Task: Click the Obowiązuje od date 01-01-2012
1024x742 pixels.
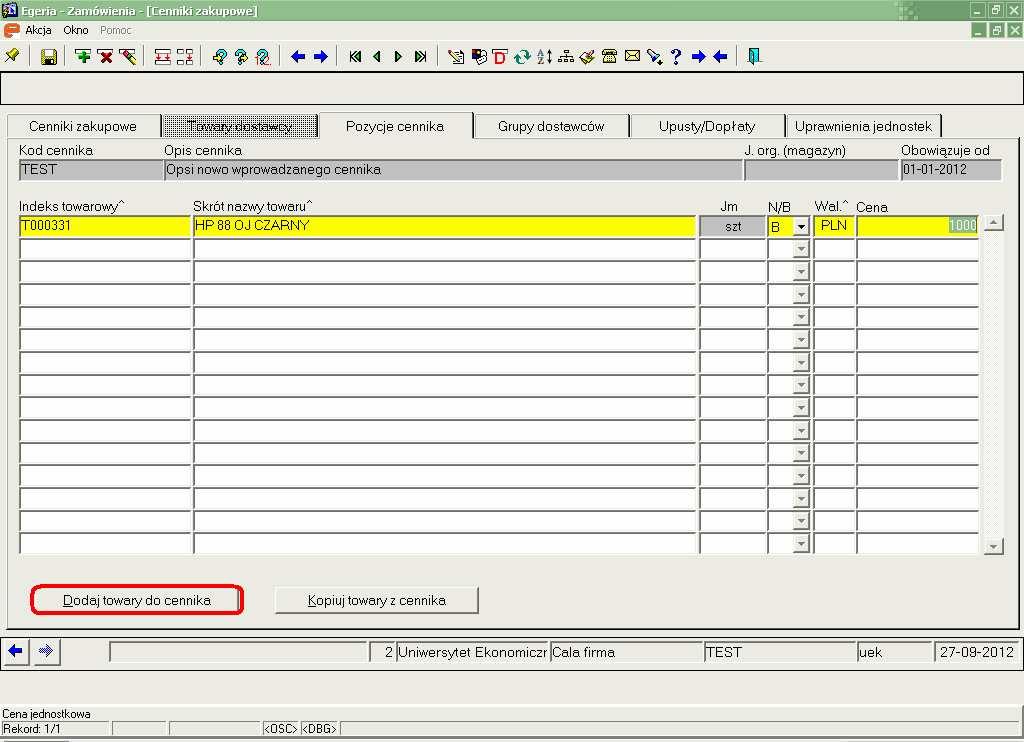Action: pyautogui.click(x=951, y=170)
